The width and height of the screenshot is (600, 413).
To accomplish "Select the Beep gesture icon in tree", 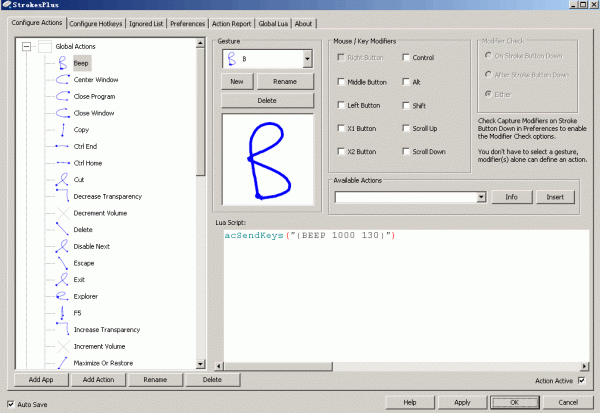I will [62, 63].
